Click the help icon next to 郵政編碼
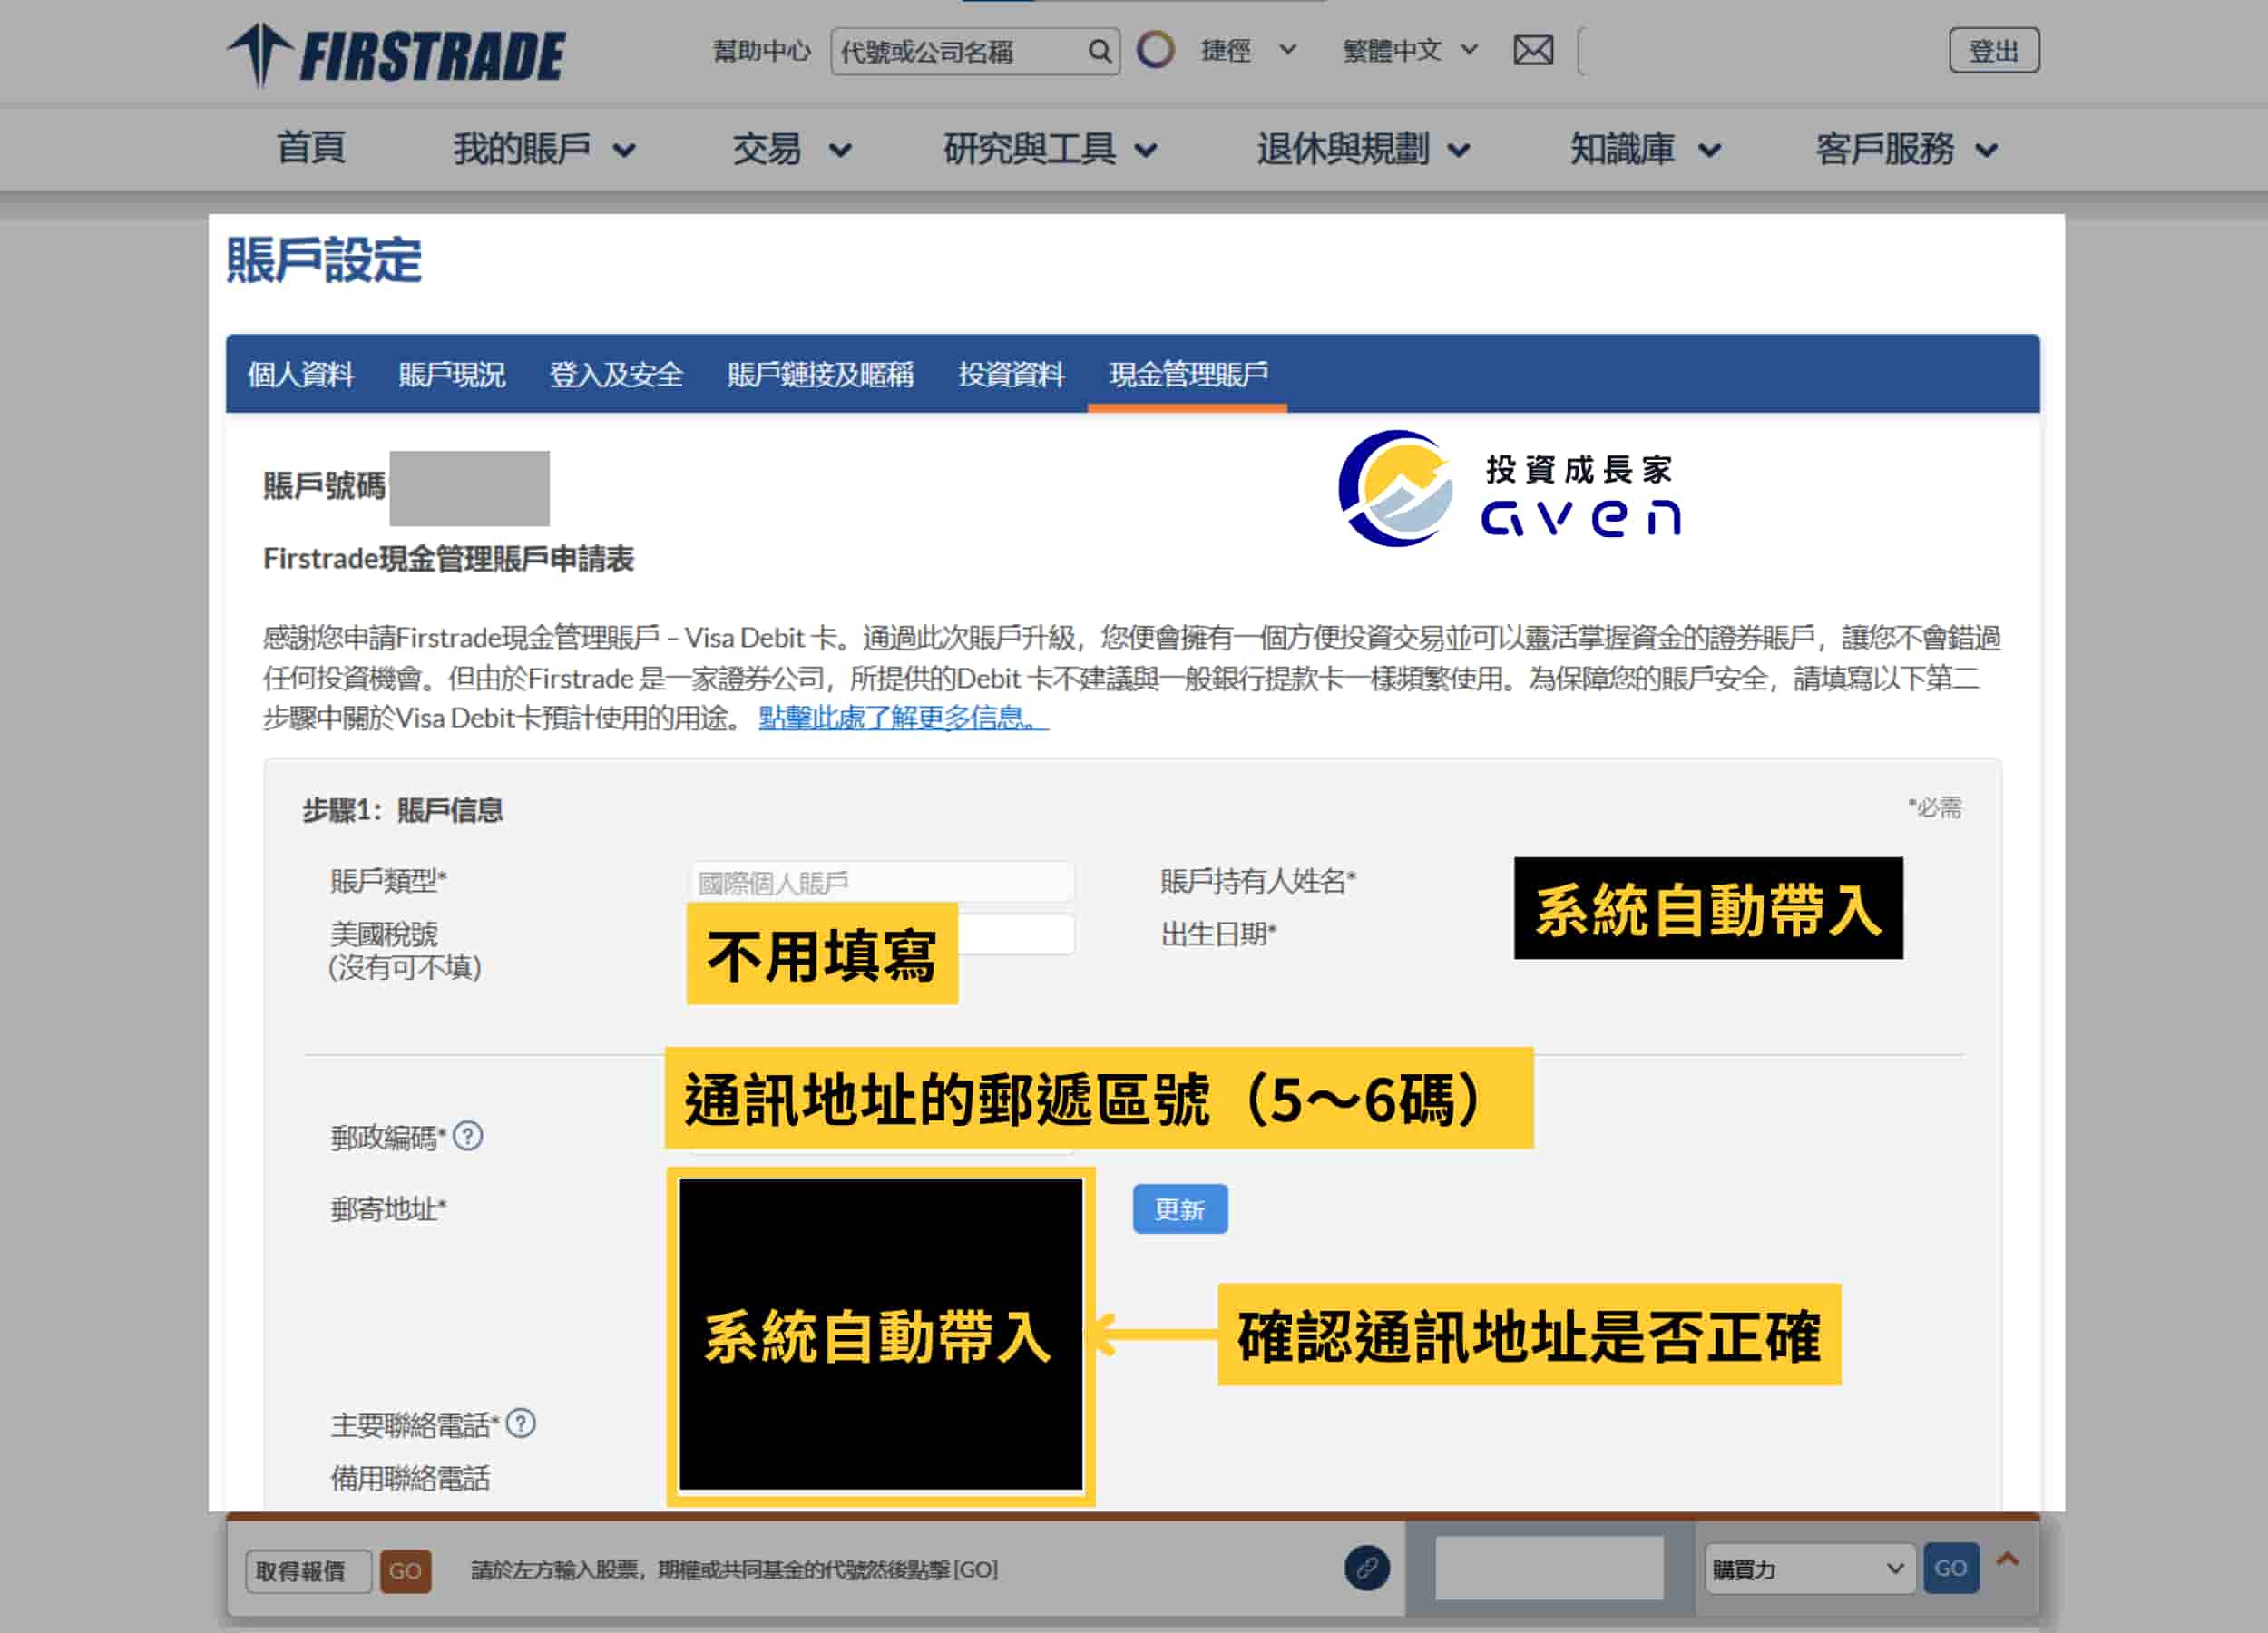This screenshot has width=2268, height=1633. (466, 1136)
